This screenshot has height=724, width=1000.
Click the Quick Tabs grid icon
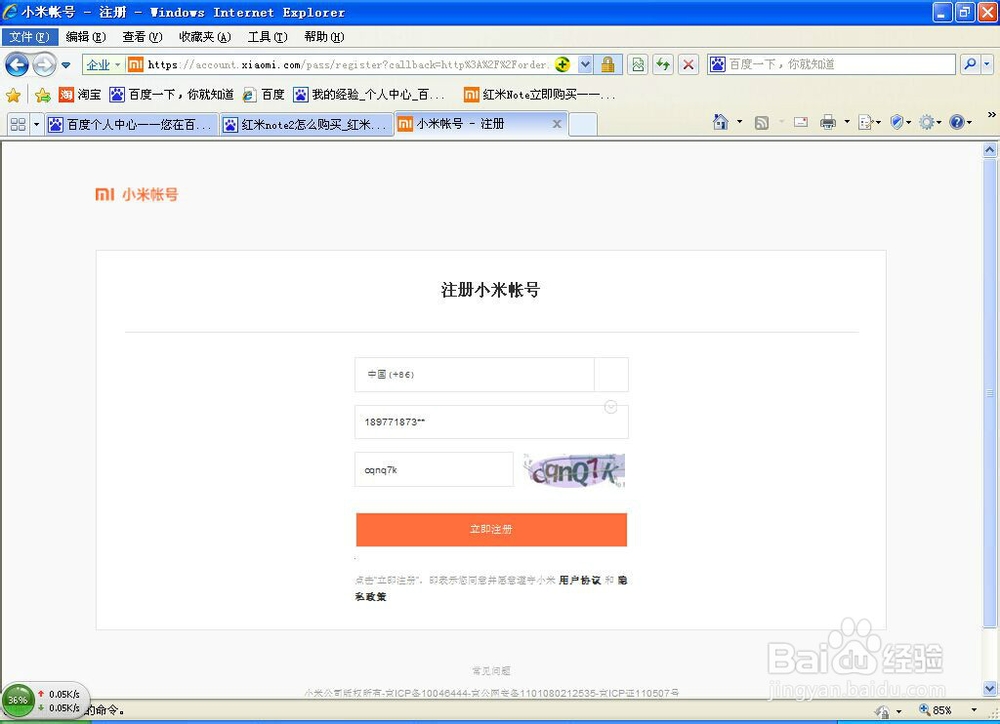point(18,124)
